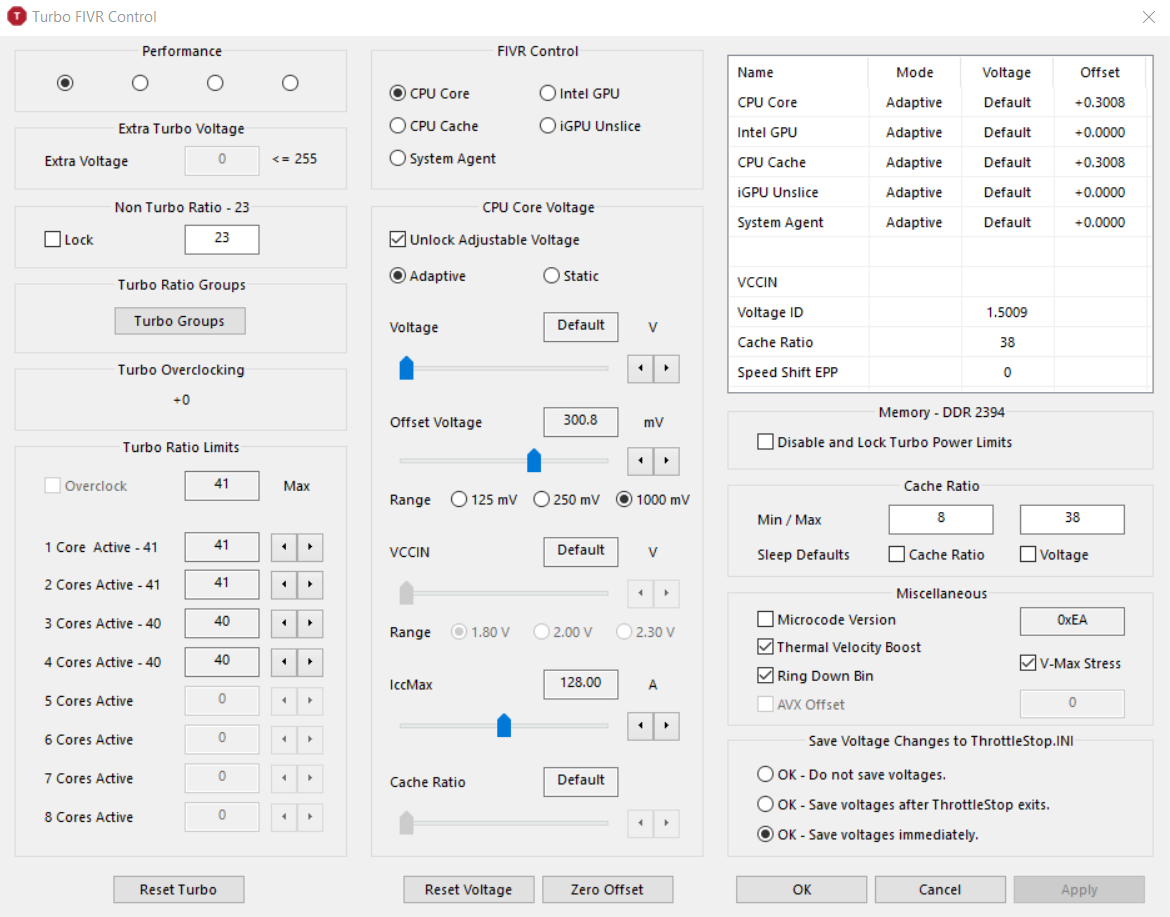Select System Agent radio button
This screenshot has width=1170, height=917.
point(442,158)
